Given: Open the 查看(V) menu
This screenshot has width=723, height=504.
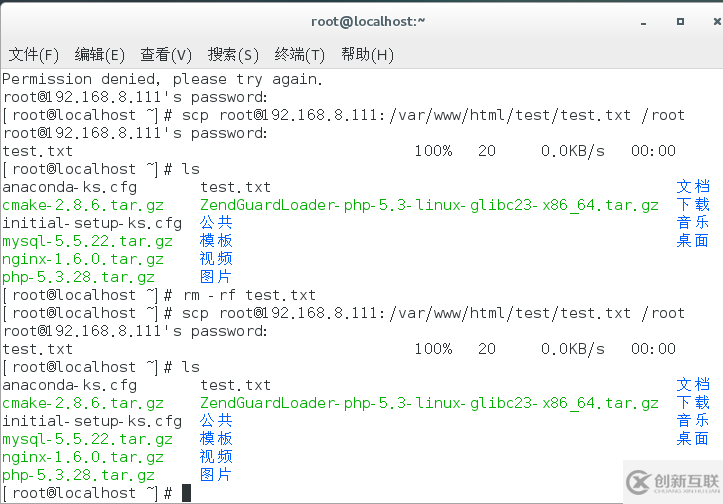Looking at the screenshot, I should [x=166, y=54].
